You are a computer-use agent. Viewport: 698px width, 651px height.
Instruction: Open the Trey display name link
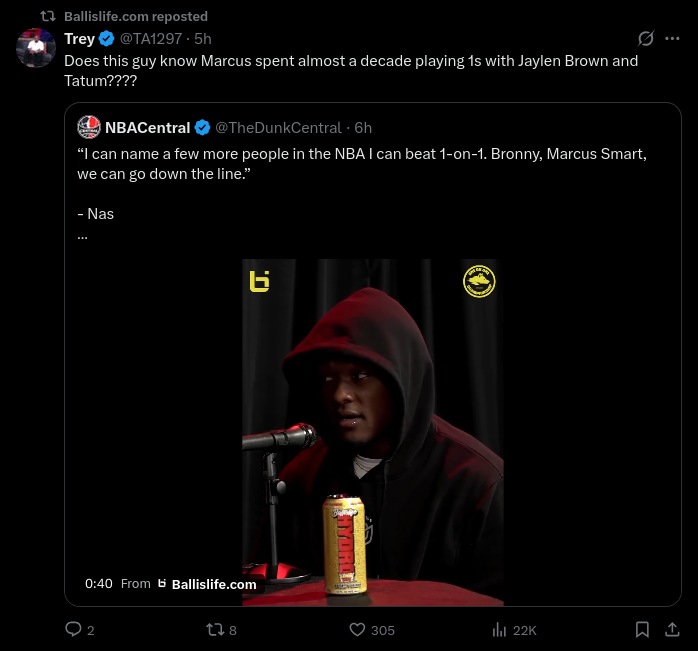[x=79, y=39]
